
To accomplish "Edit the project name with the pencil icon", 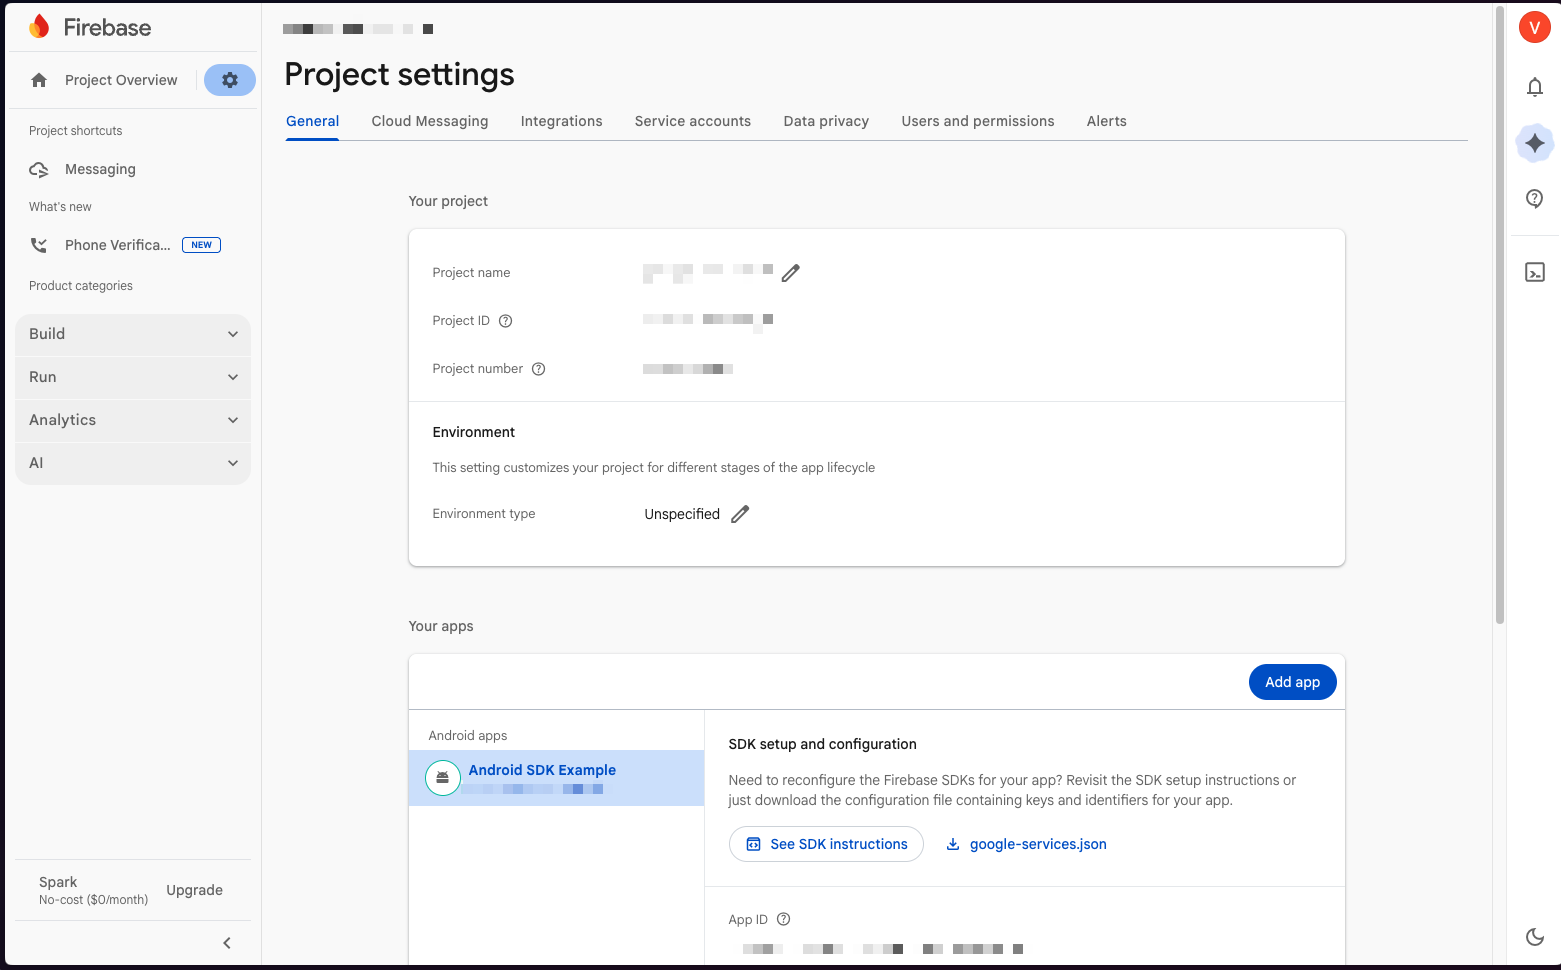I will pyautogui.click(x=791, y=272).
